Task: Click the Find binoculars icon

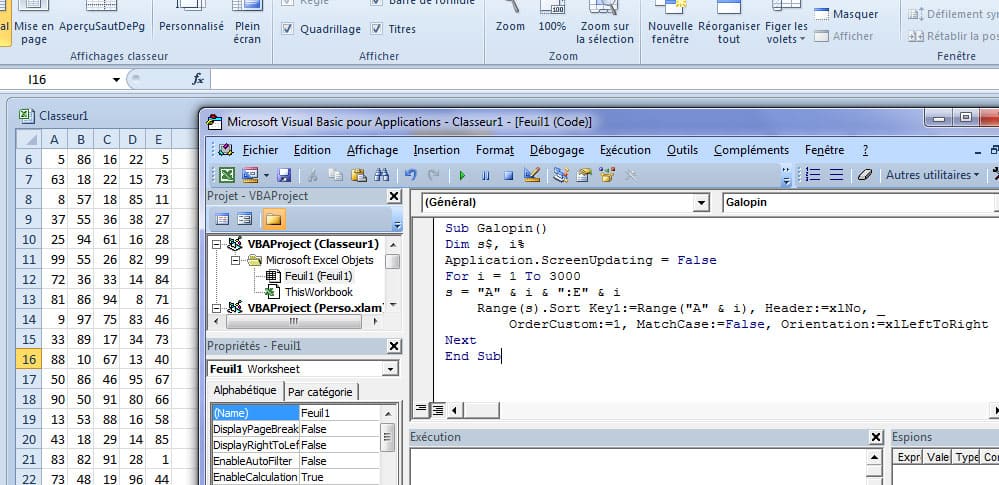Action: [x=380, y=175]
